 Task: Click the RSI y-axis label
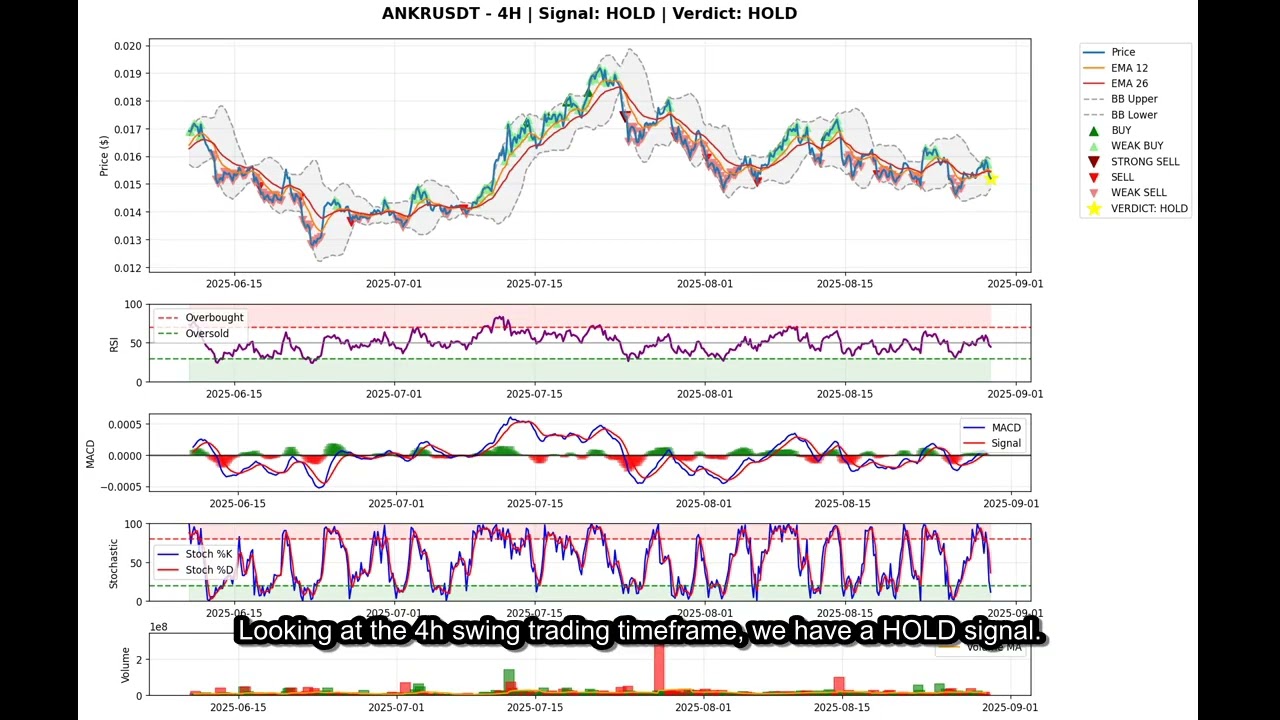pyautogui.click(x=114, y=344)
